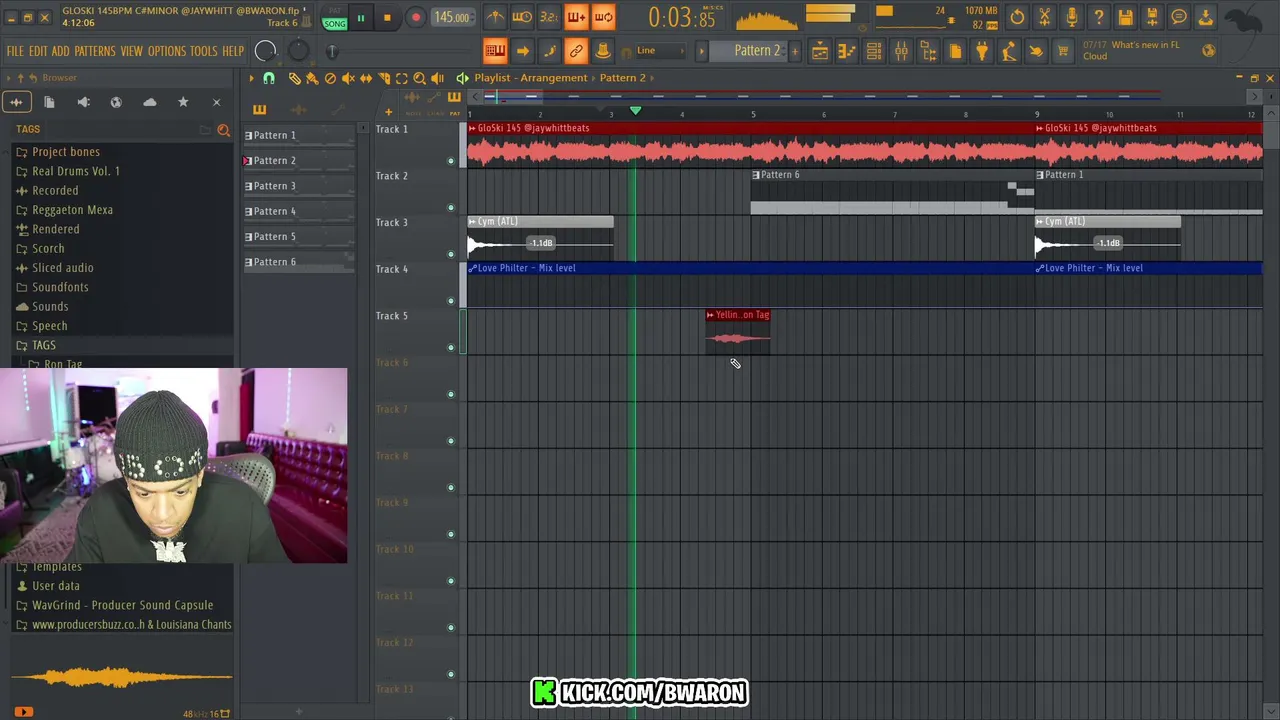
Task: Open the Help menu
Action: pos(233,51)
